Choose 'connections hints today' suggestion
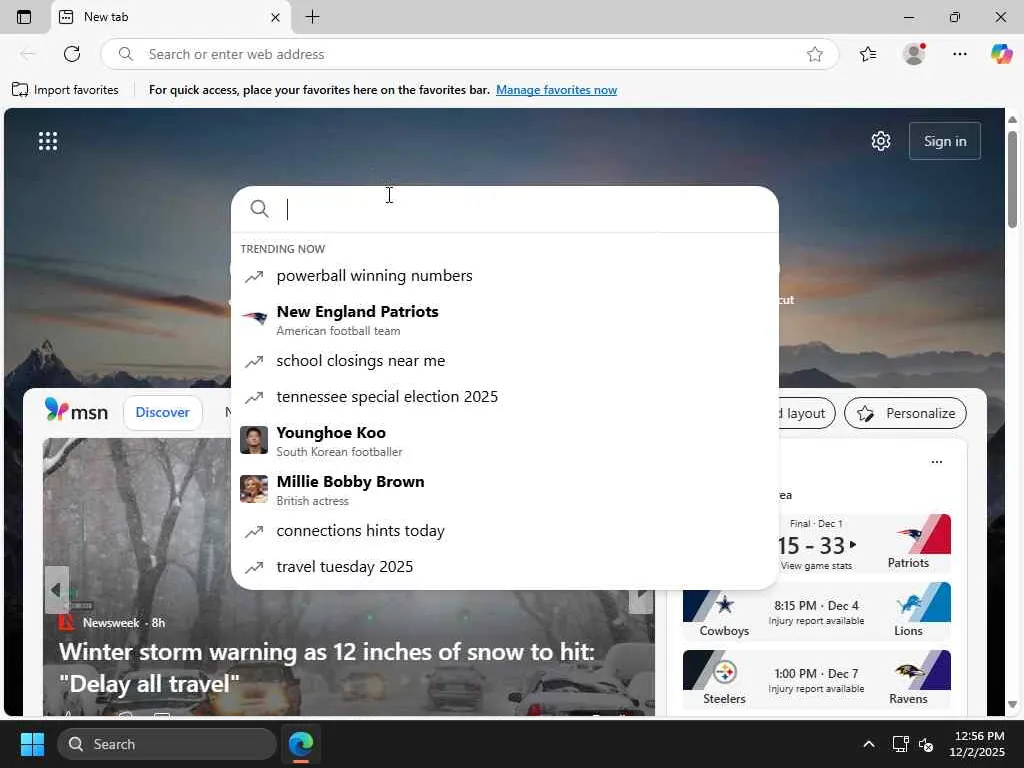 pos(504,530)
